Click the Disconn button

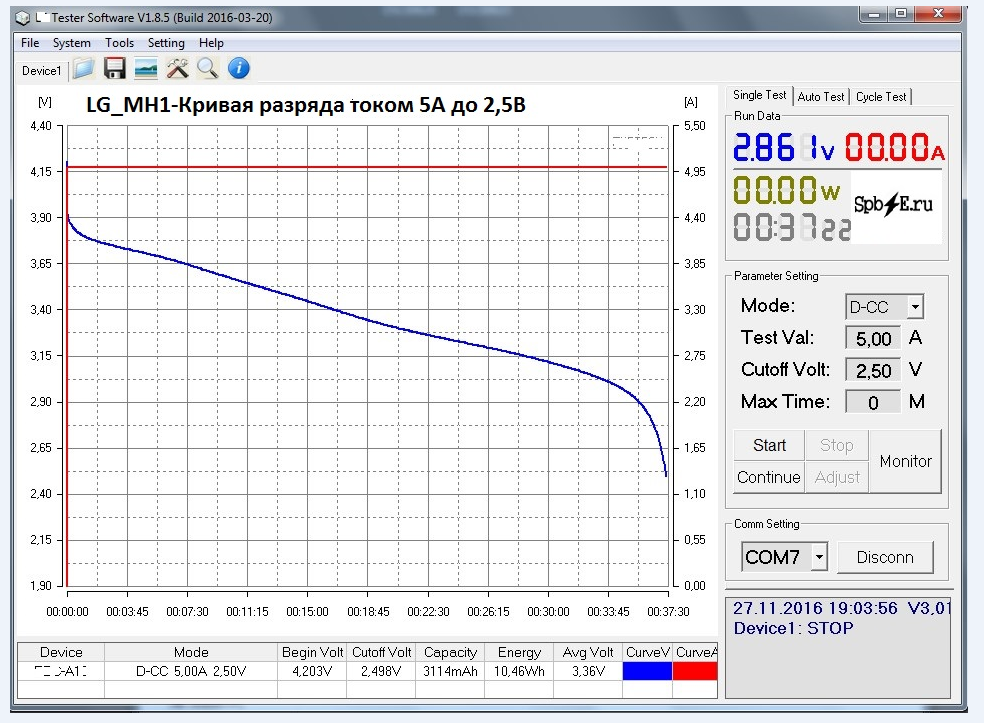pyautogui.click(x=884, y=558)
